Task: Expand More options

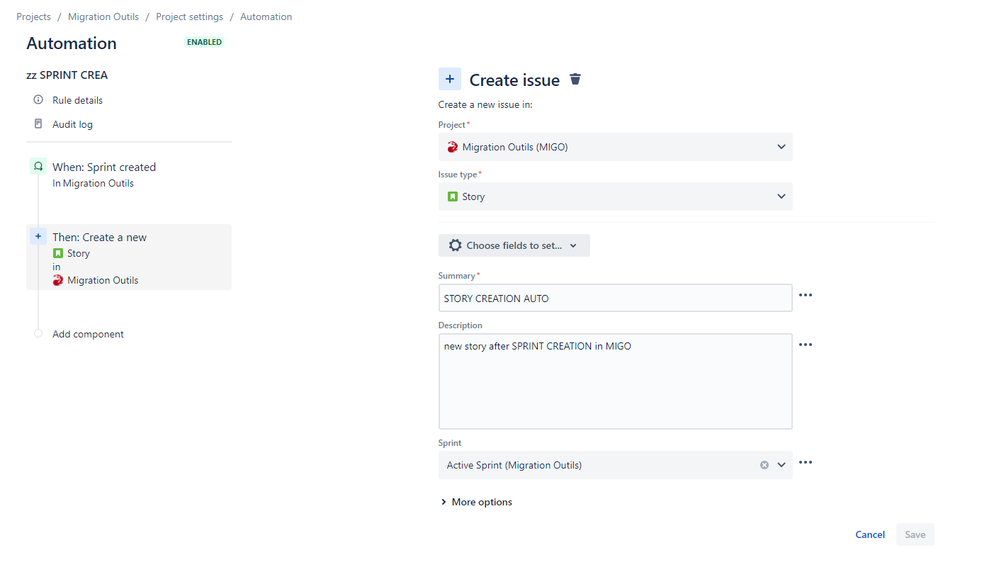Action: [x=477, y=502]
